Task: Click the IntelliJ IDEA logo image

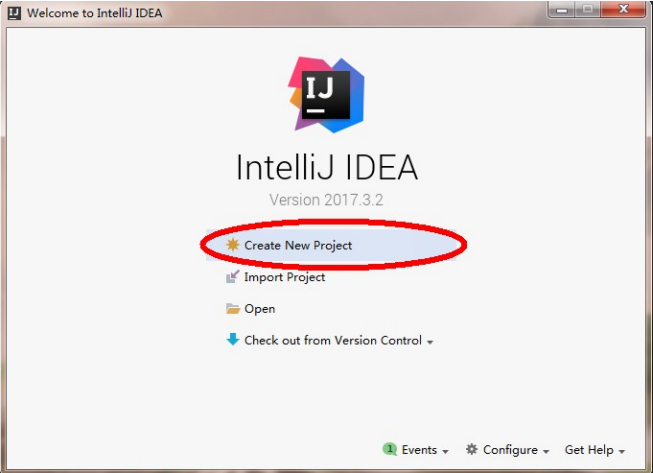Action: click(326, 95)
